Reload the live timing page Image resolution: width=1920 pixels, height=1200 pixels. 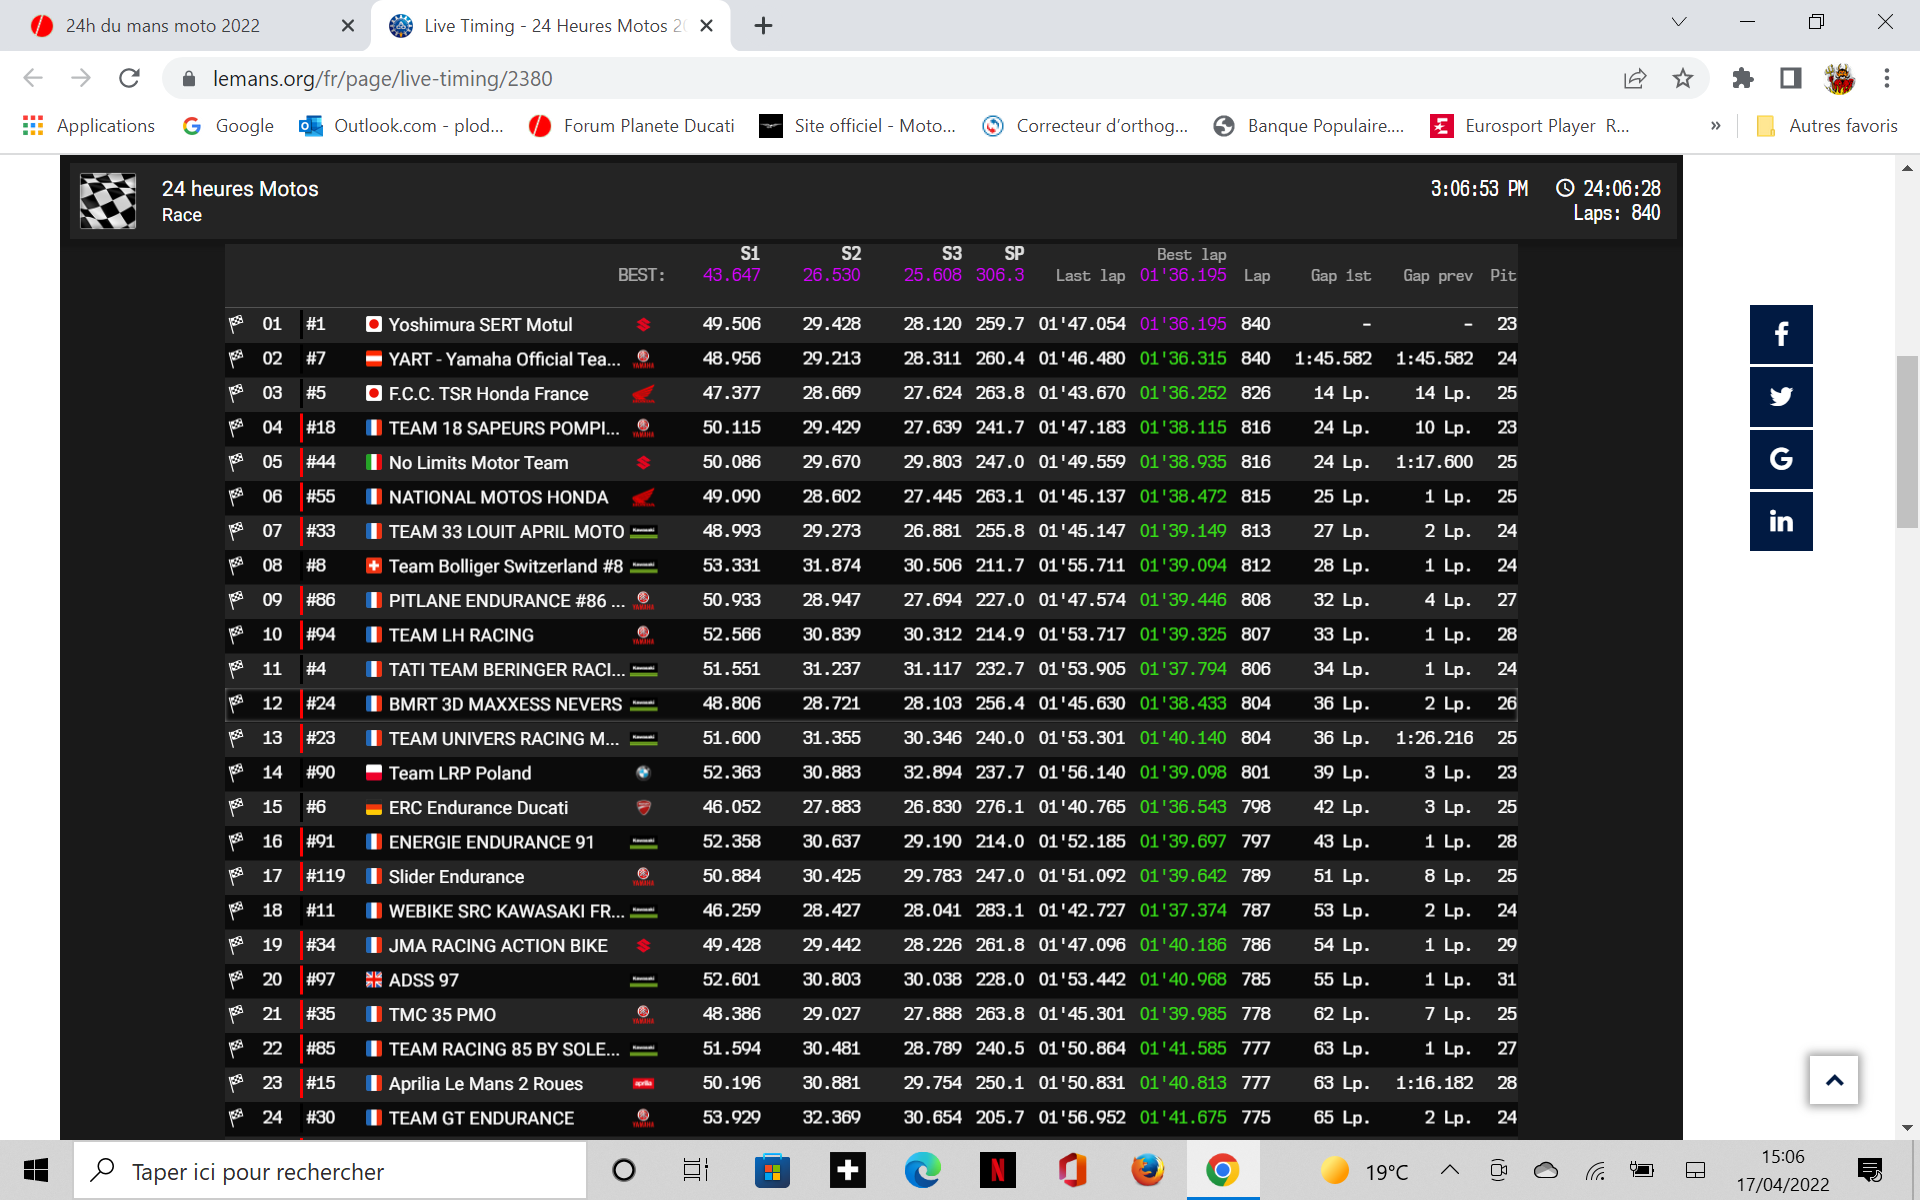click(x=129, y=78)
